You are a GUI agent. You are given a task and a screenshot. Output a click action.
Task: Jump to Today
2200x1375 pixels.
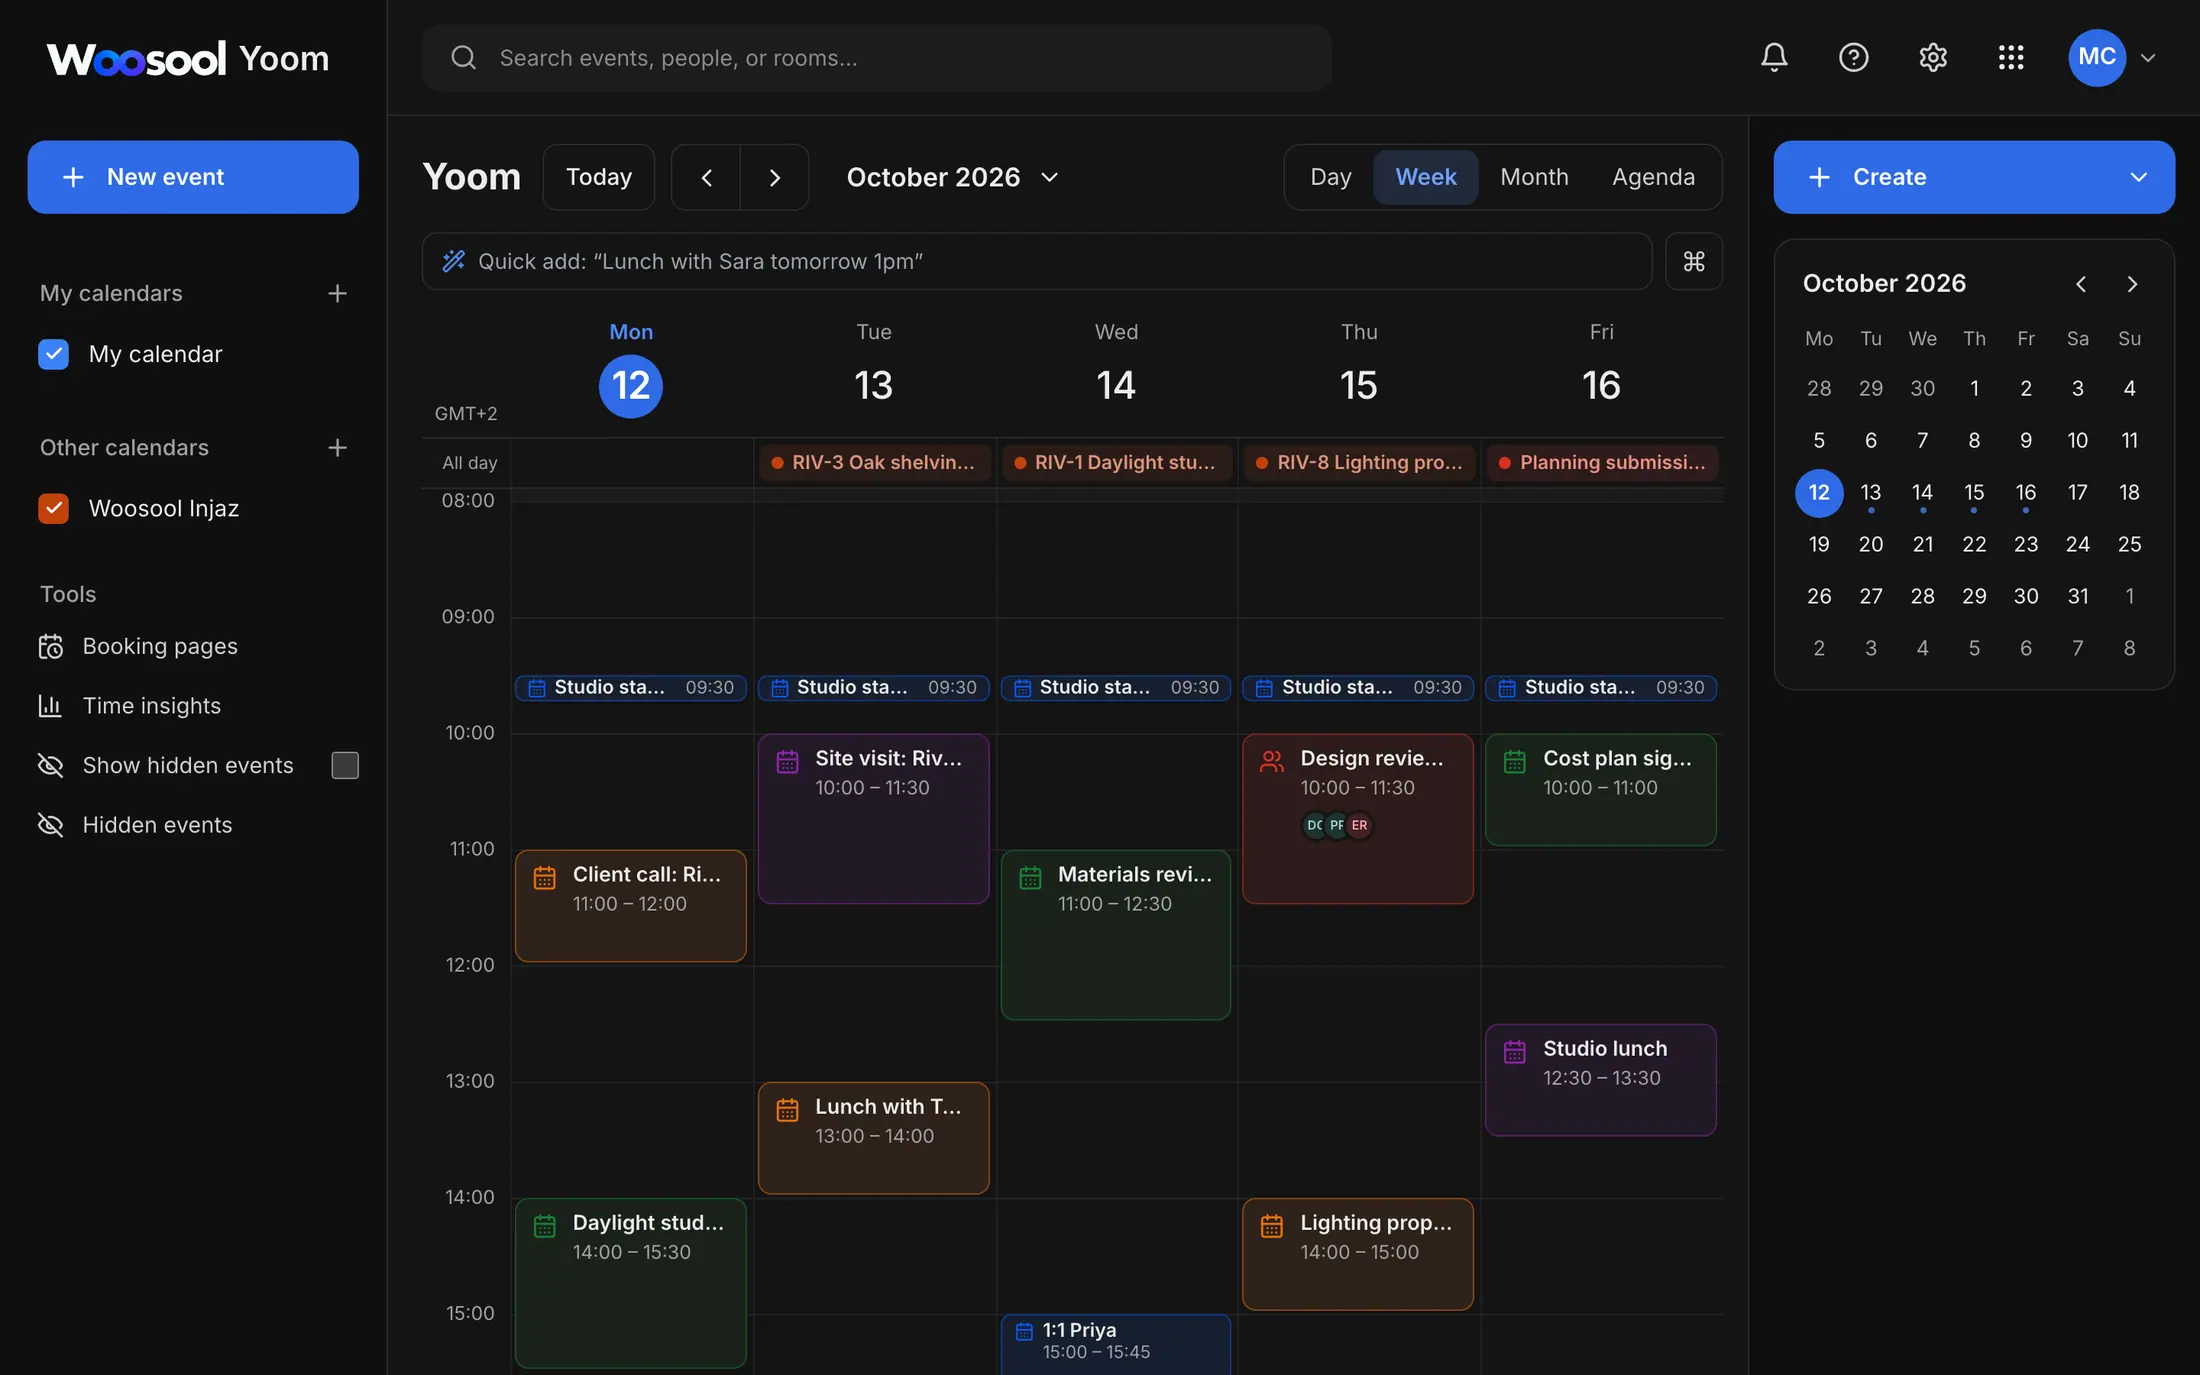(599, 177)
